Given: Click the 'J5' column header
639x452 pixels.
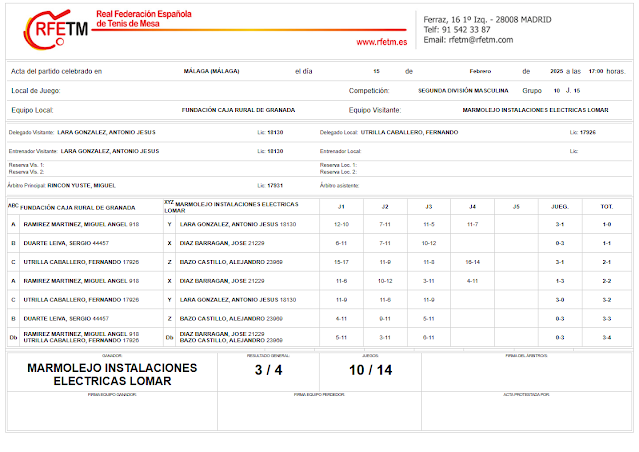Looking at the screenshot, I should [516, 207].
